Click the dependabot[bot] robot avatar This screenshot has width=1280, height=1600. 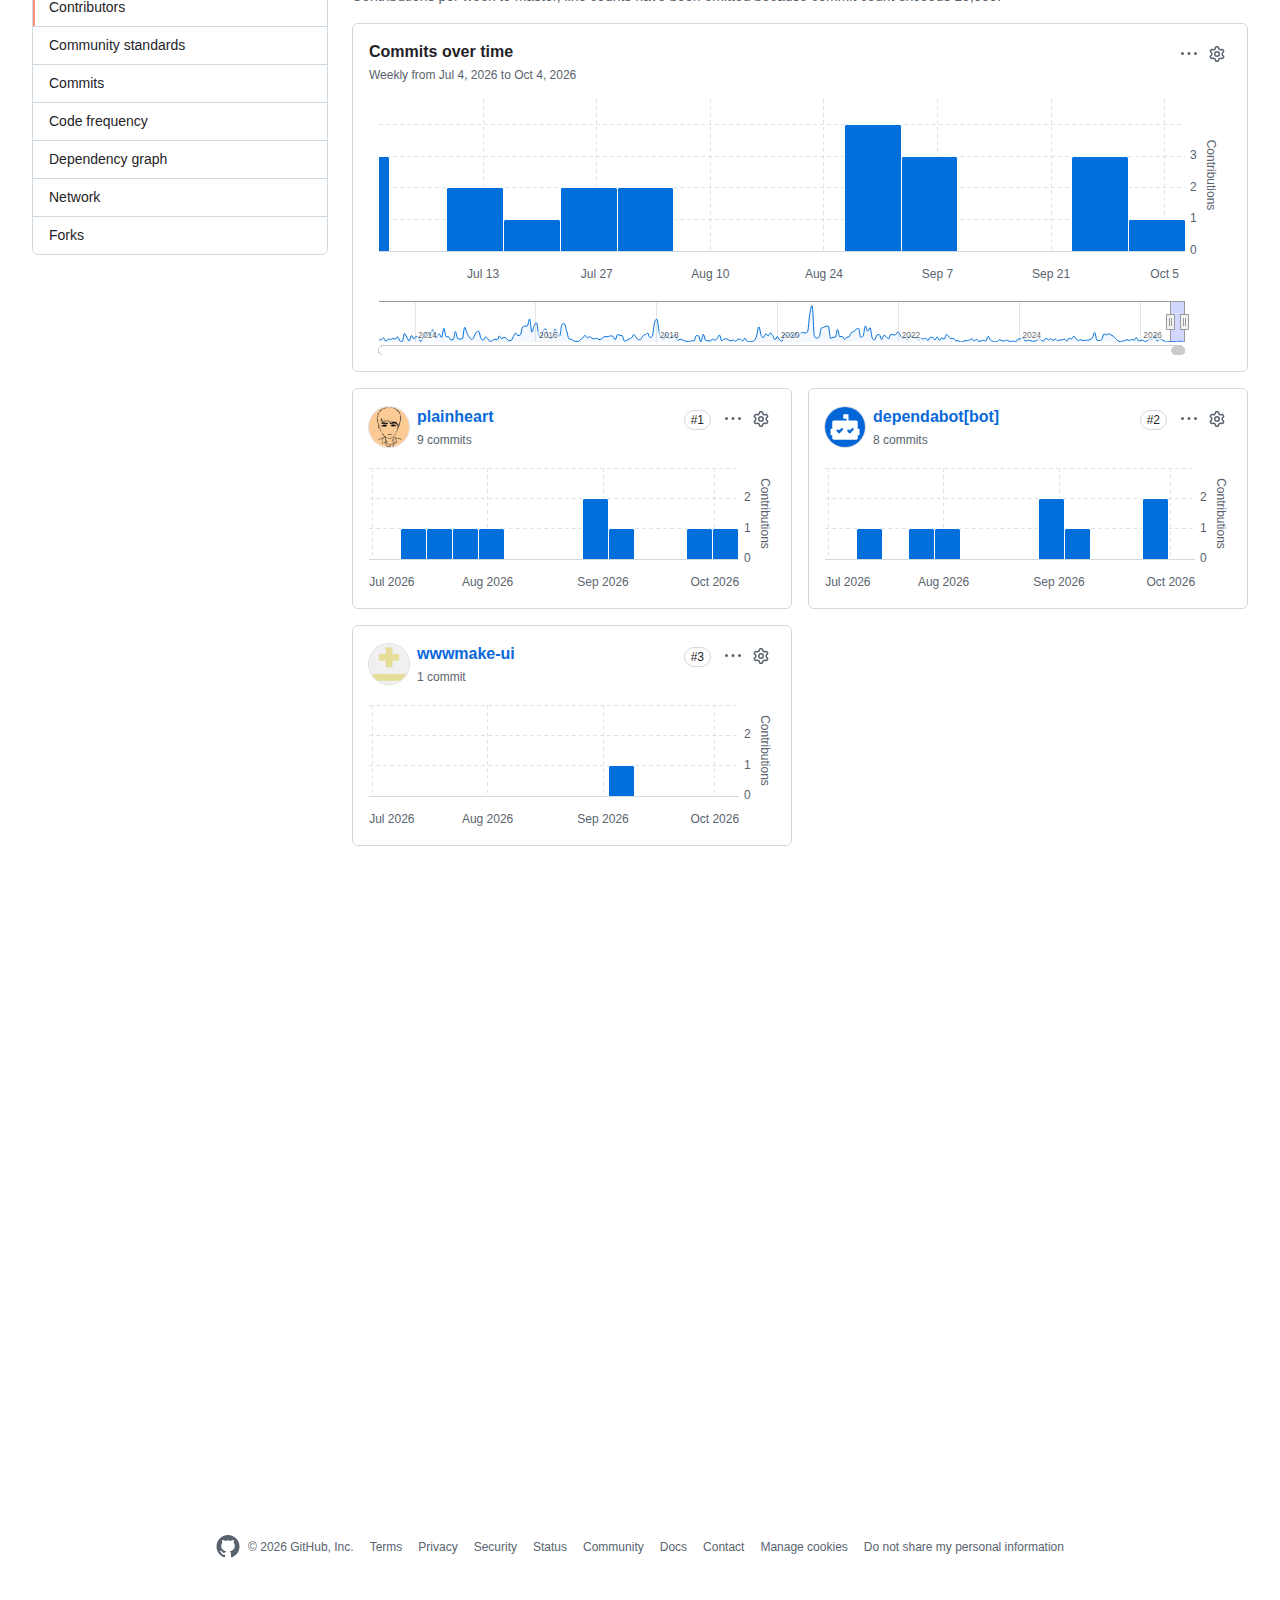845,427
